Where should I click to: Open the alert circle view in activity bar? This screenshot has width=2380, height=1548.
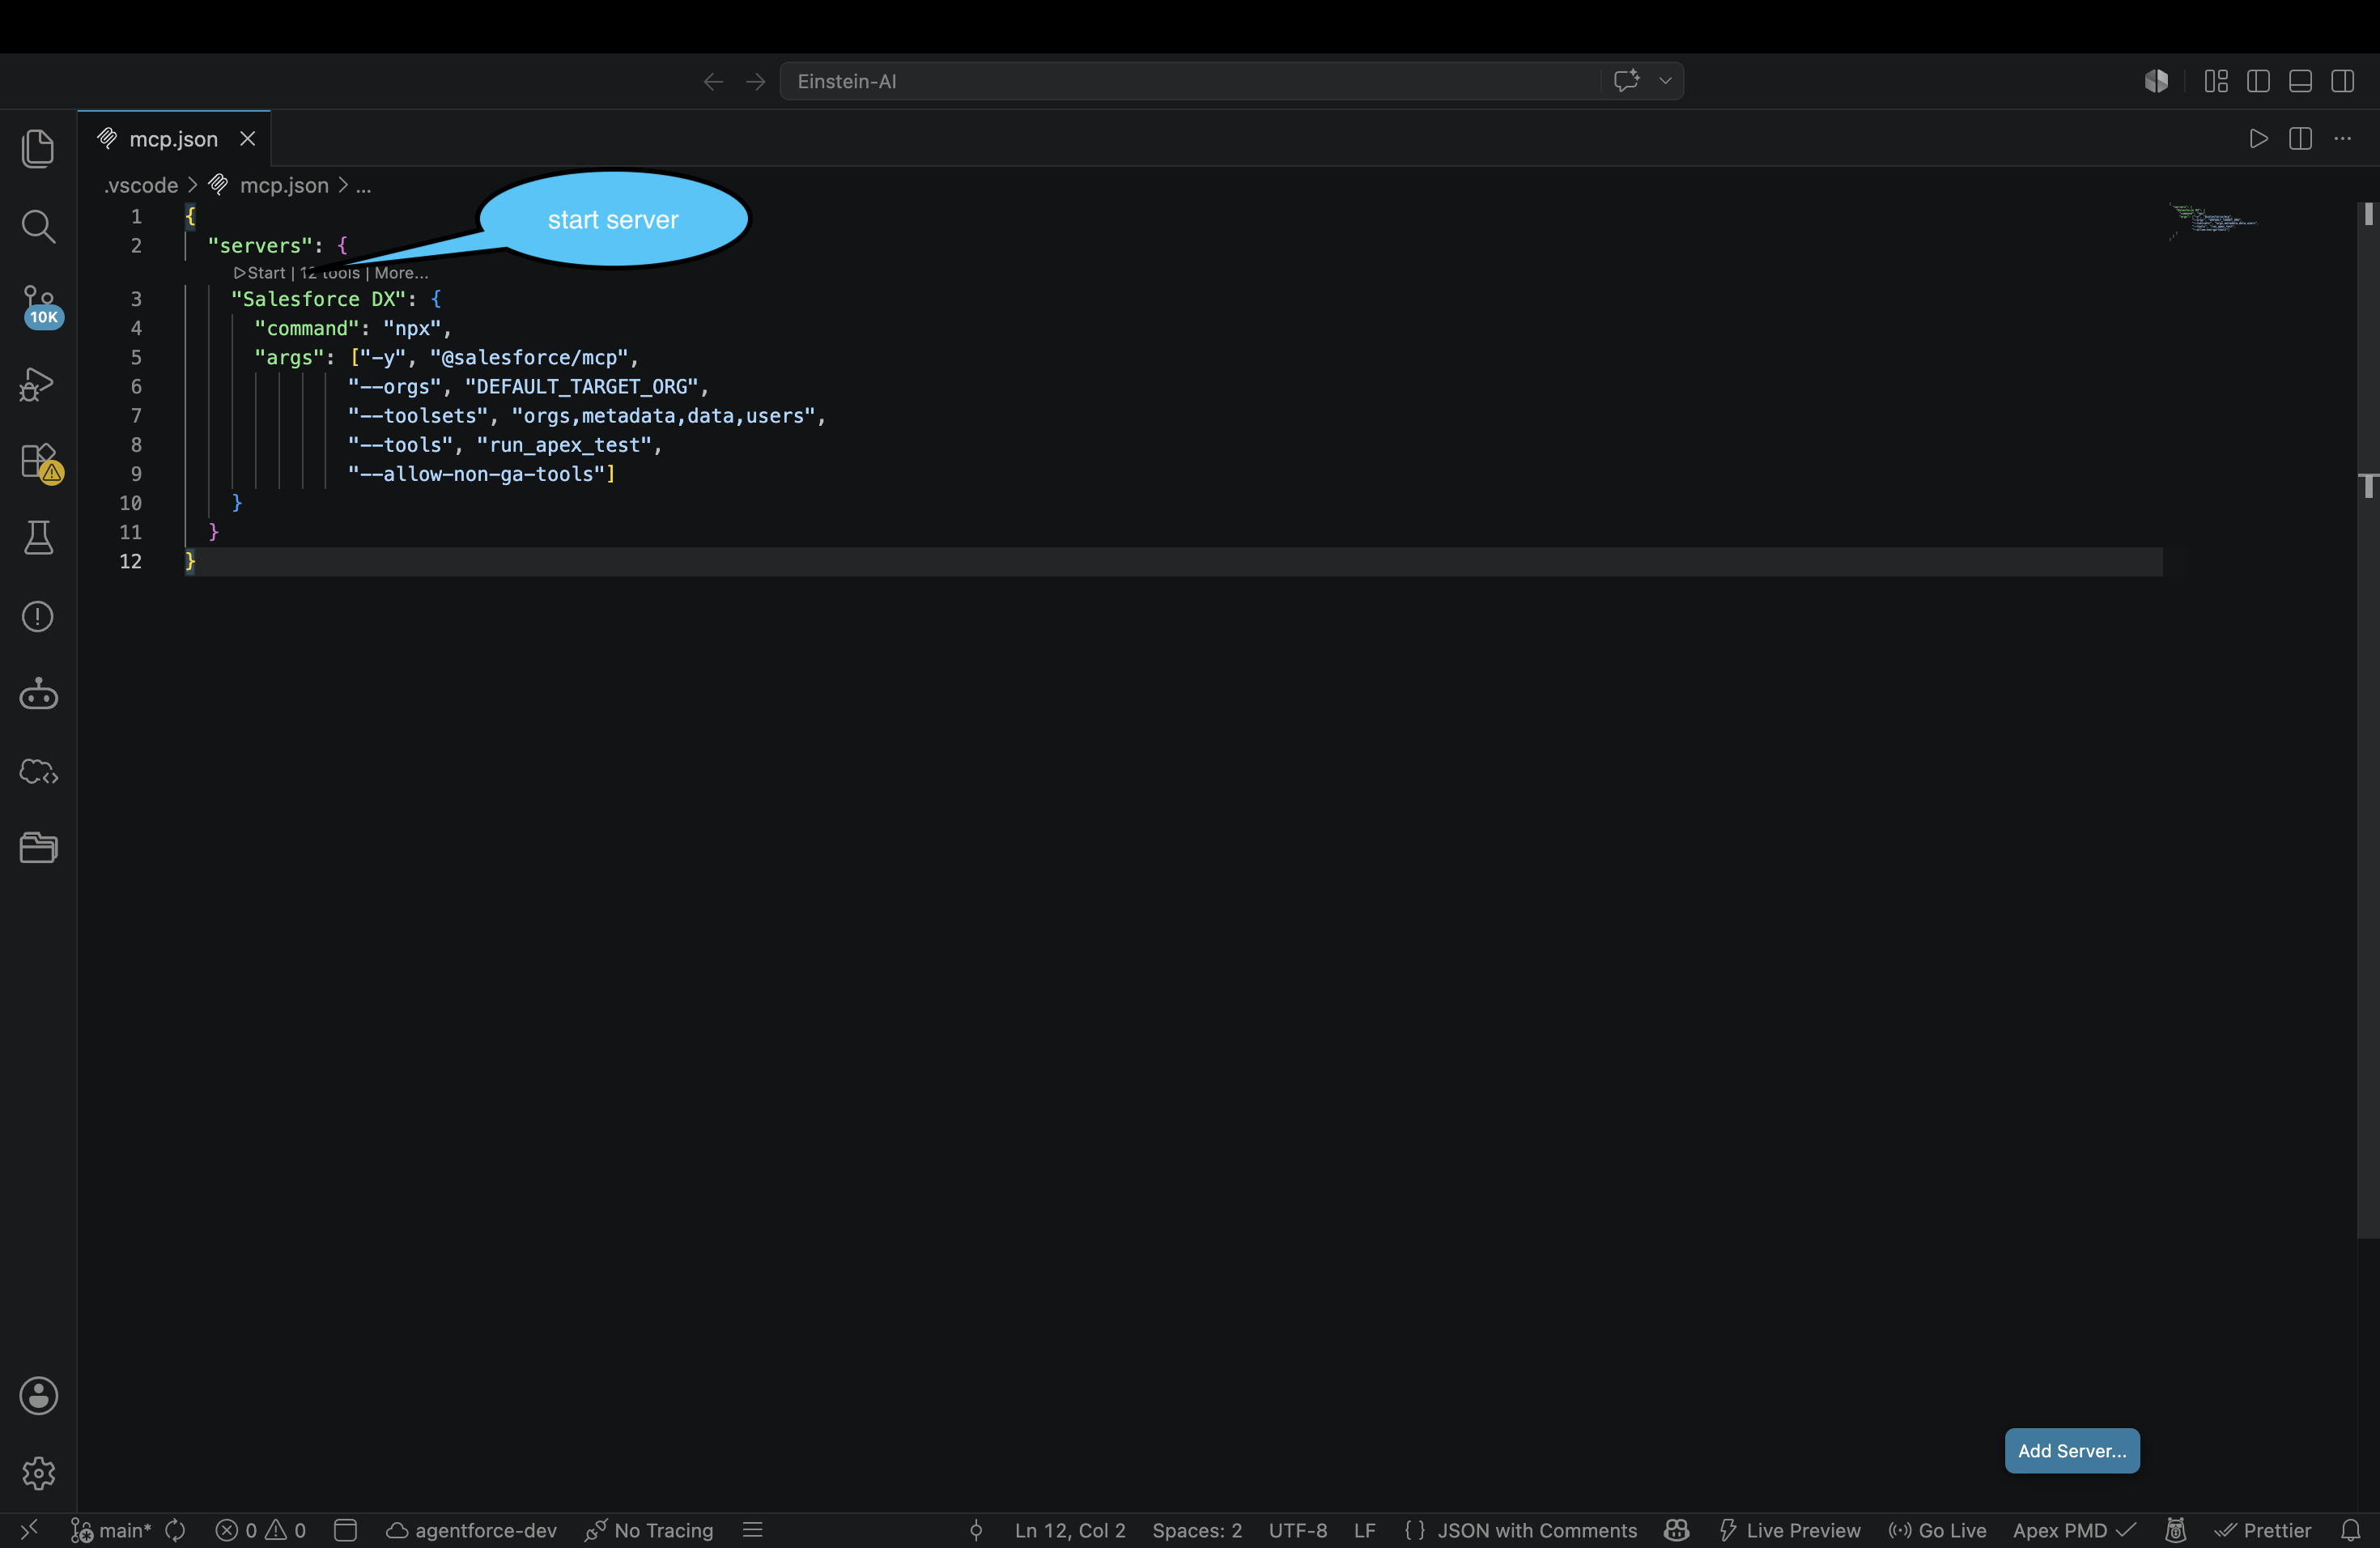tap(38, 616)
